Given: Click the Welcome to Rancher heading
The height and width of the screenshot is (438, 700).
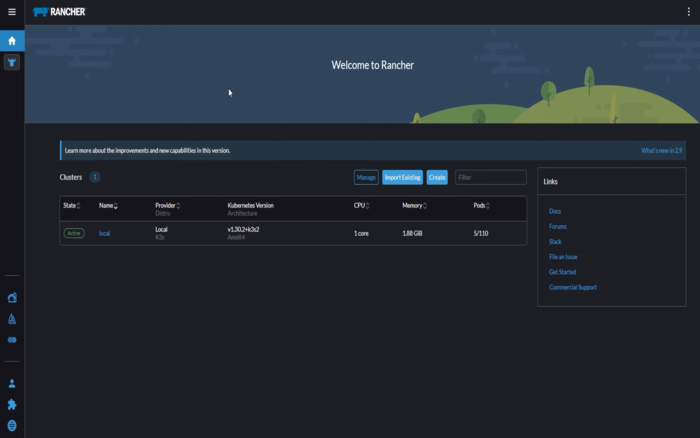Looking at the screenshot, I should tap(372, 65).
